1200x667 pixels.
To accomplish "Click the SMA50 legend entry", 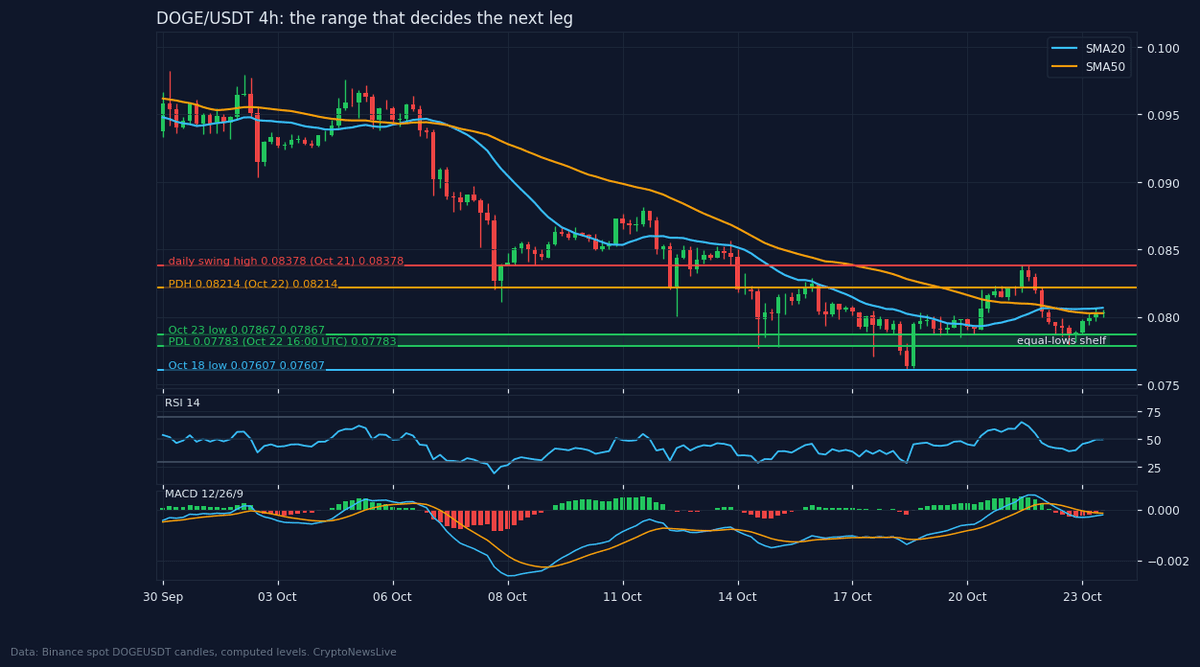I will coord(1091,67).
